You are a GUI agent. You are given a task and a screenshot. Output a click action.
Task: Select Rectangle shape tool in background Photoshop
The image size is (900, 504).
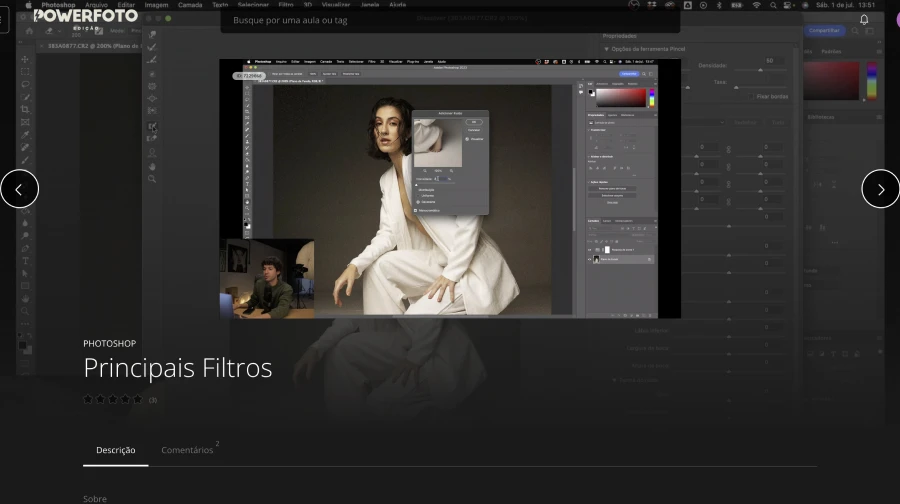pos(25,286)
